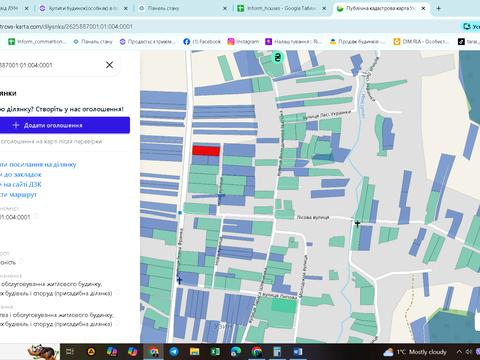480x360 pixels.
Task: Open the 'посилання на ділянку' link
Action: pyautogui.click(x=38, y=164)
